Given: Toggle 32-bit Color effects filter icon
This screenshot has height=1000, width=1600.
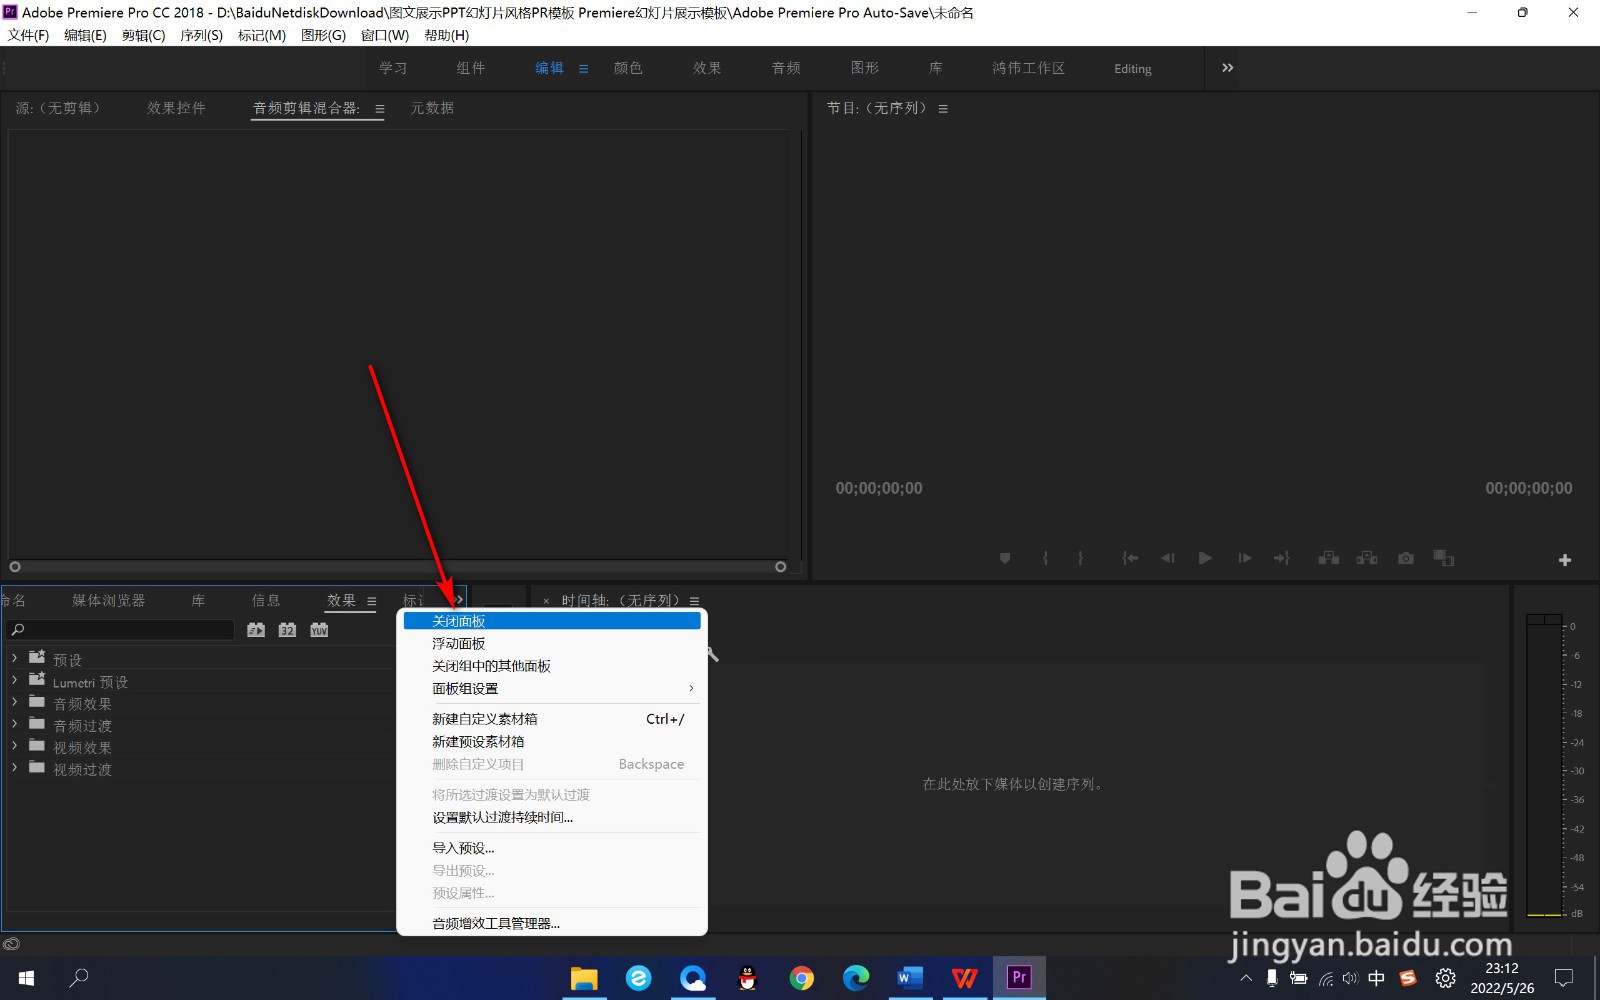Looking at the screenshot, I should point(287,630).
